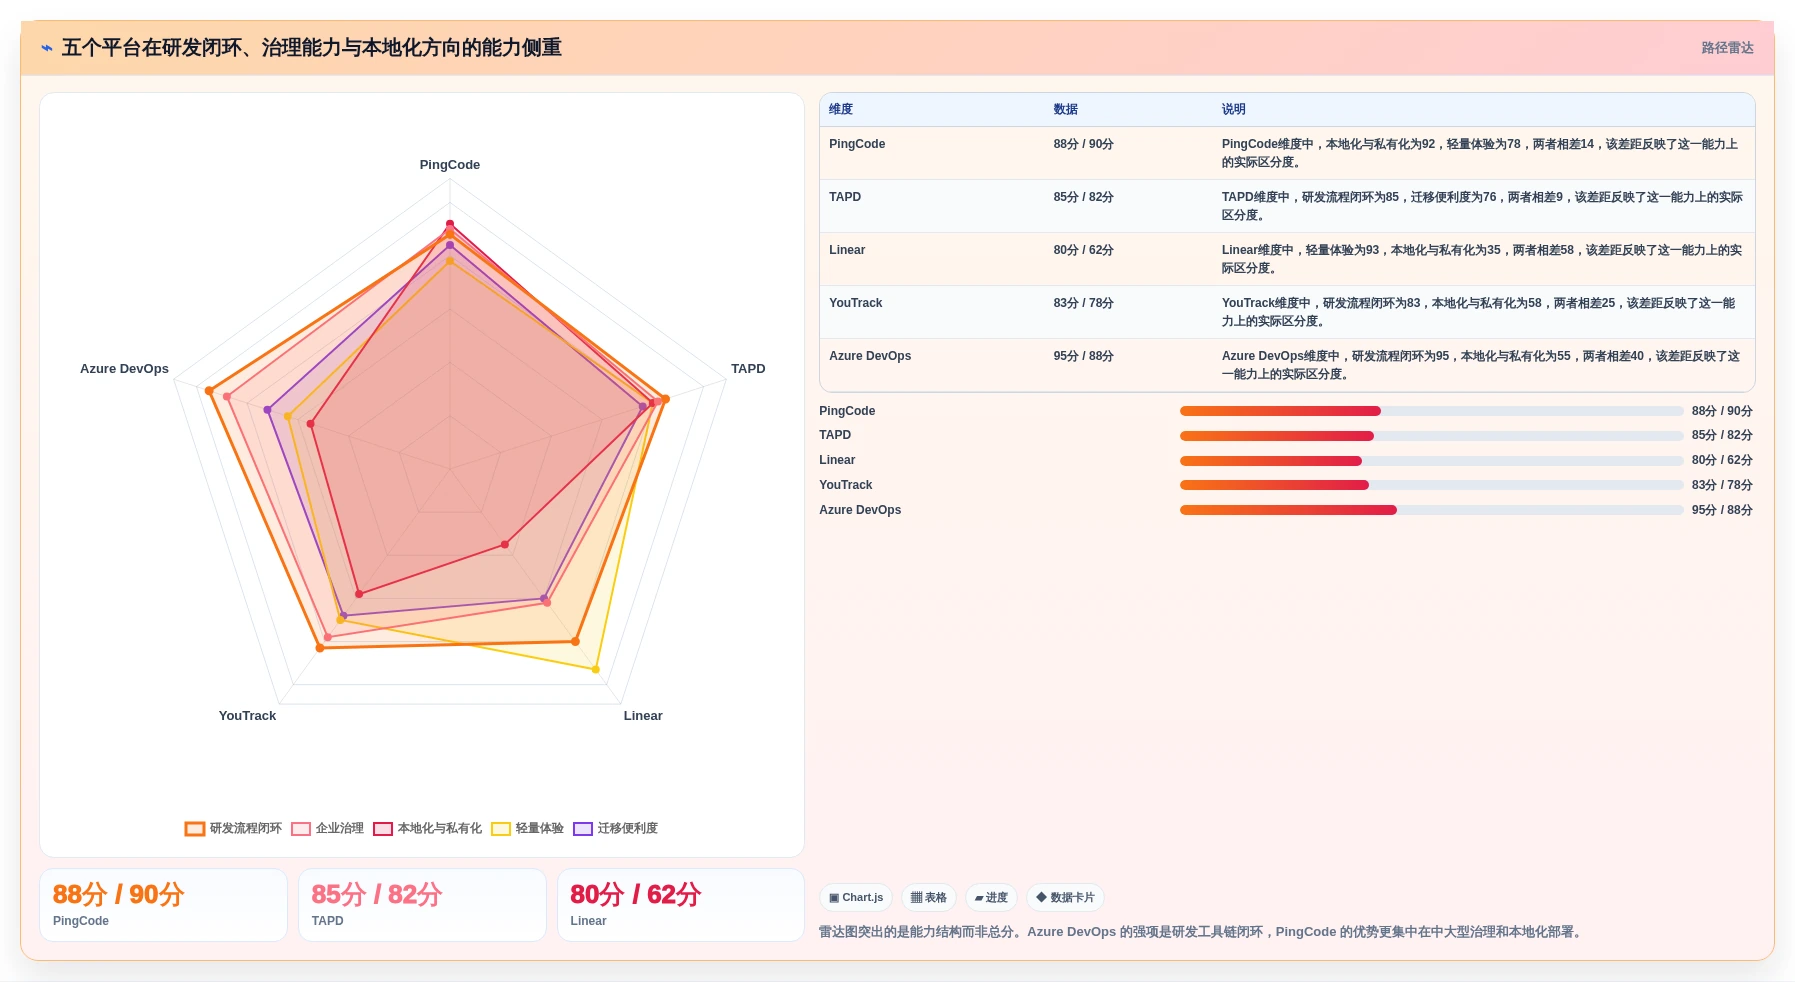Click the Chart.js chip

pos(856,897)
